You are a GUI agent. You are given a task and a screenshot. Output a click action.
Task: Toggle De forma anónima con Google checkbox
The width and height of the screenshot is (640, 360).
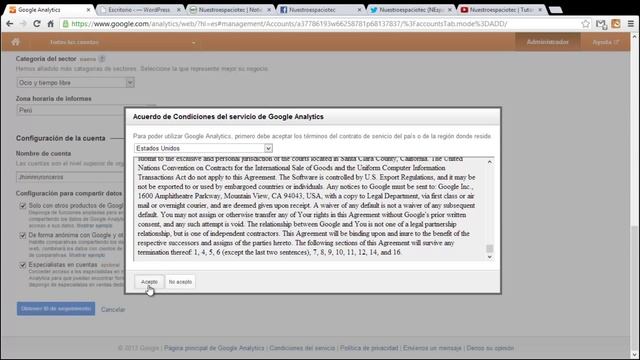pos(23,236)
